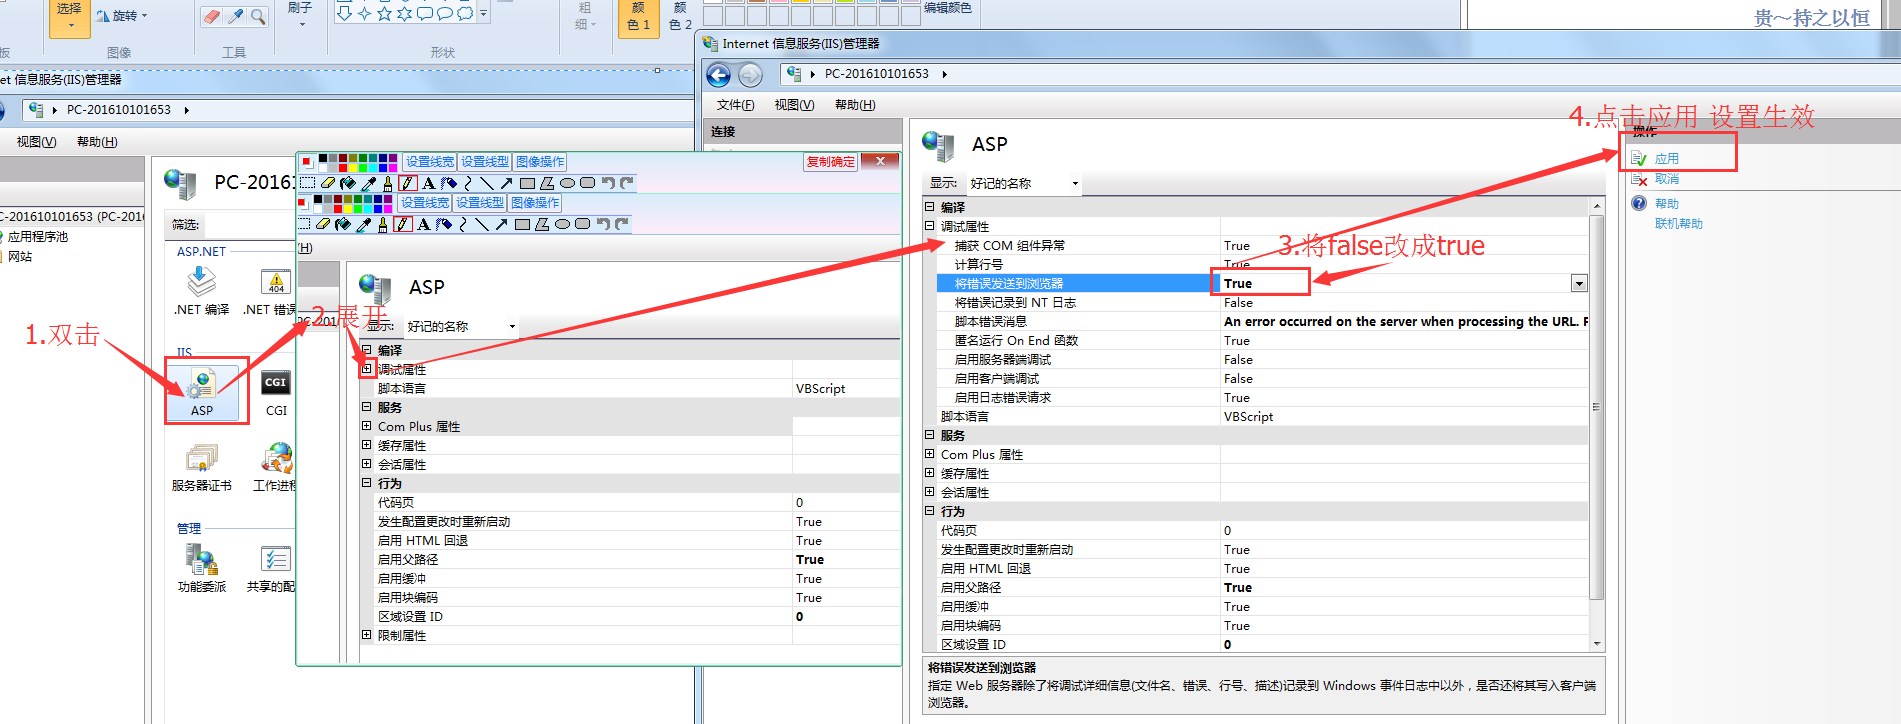
Task: Click 取消 to discard the ASP changes
Action: (1666, 179)
